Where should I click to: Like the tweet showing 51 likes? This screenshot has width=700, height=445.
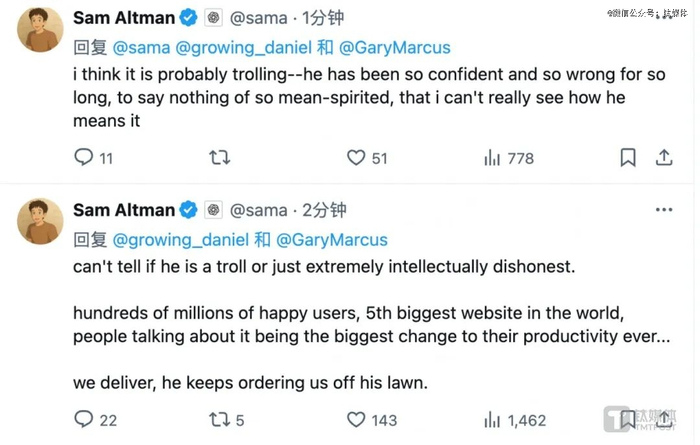point(356,158)
